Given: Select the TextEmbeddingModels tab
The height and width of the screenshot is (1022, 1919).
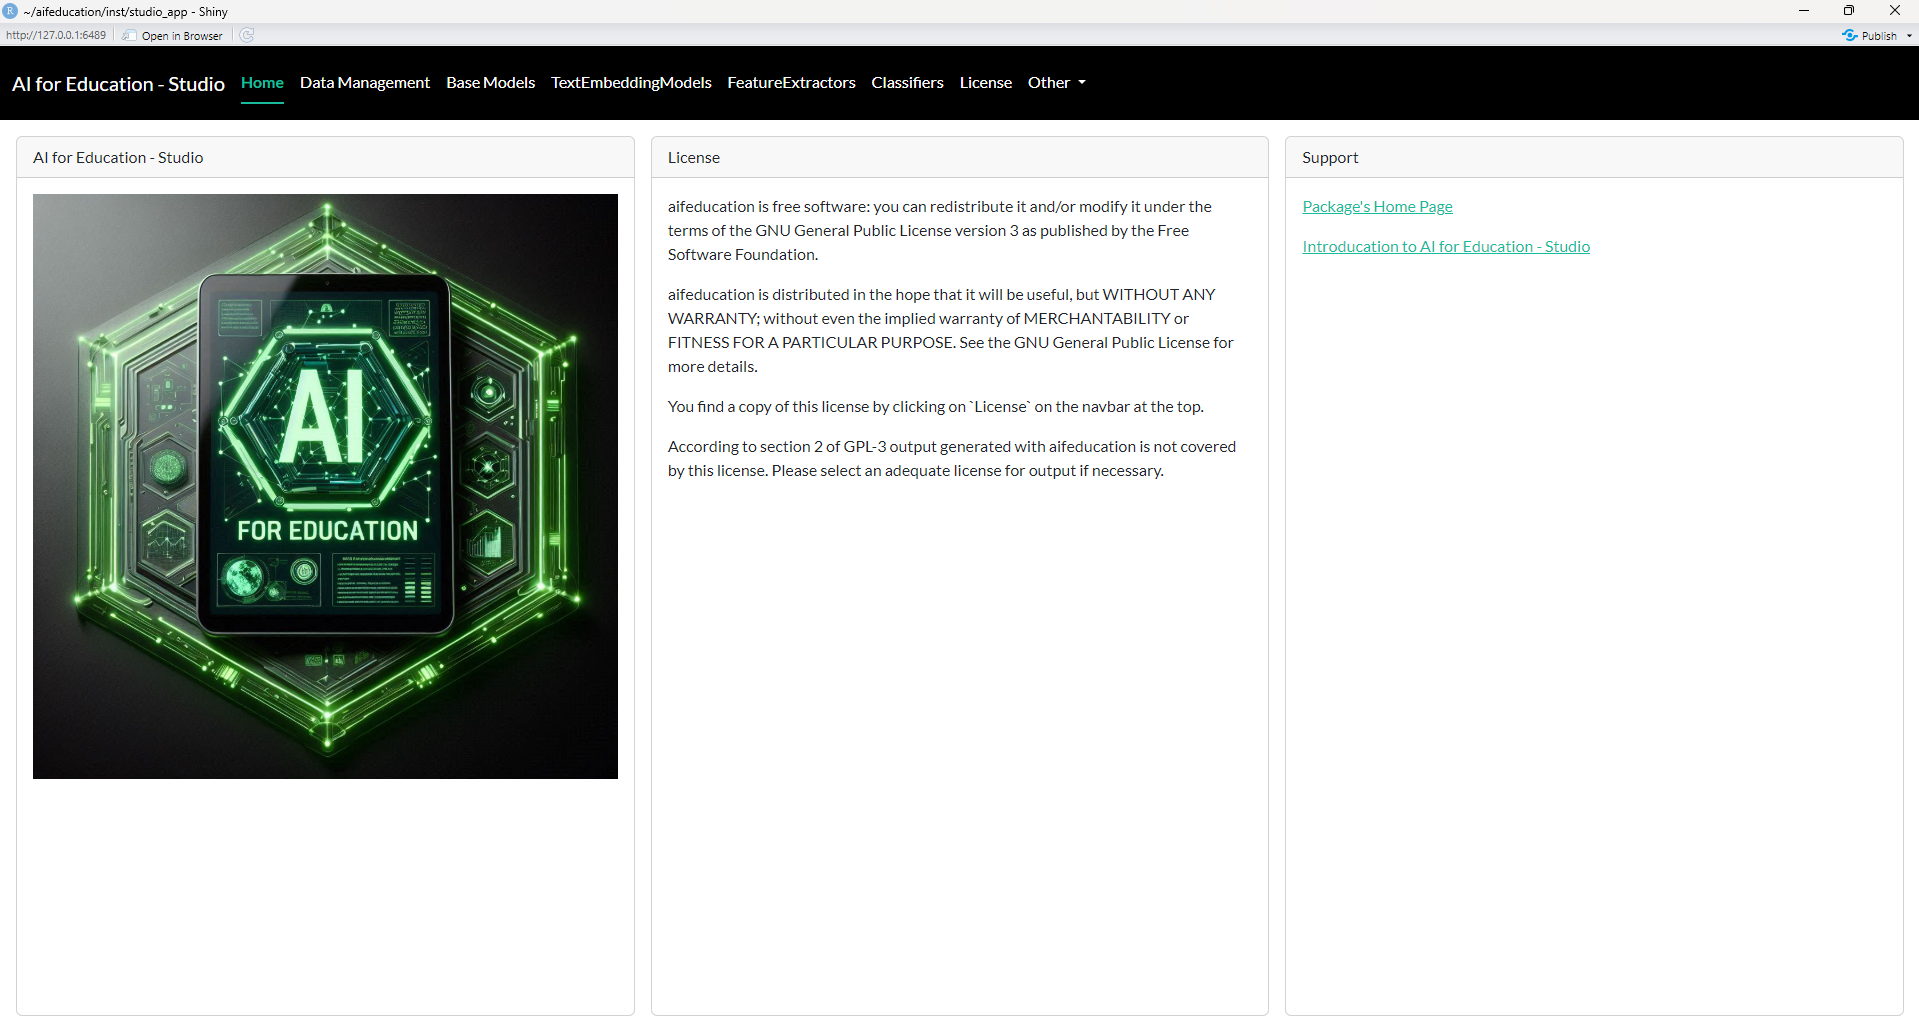Looking at the screenshot, I should [631, 83].
